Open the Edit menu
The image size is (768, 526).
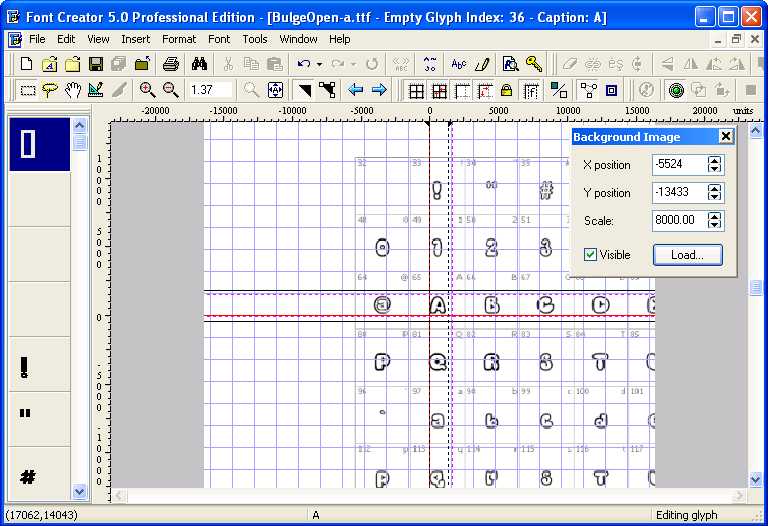pos(66,39)
